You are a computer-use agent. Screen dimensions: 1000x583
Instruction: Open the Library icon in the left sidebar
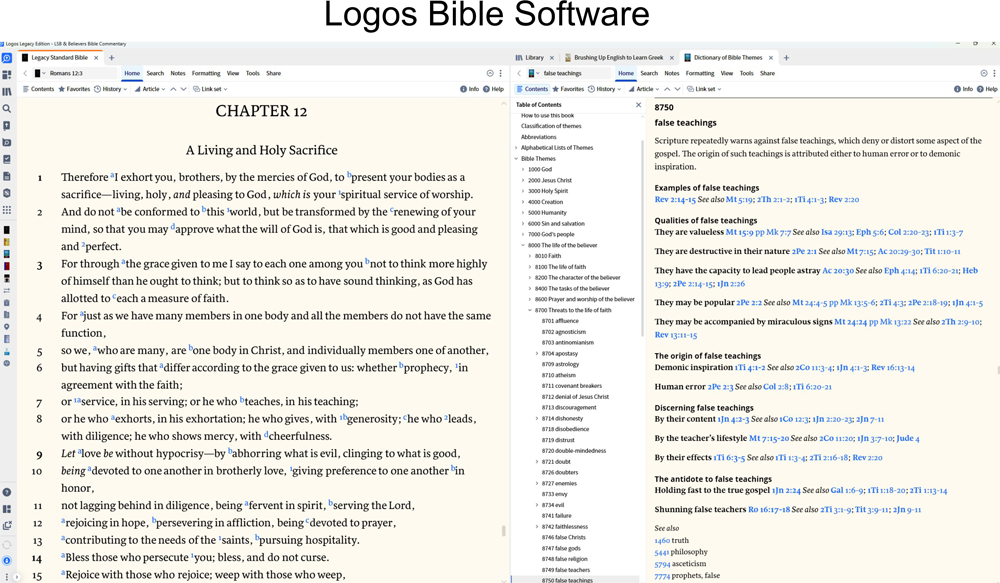[7, 92]
